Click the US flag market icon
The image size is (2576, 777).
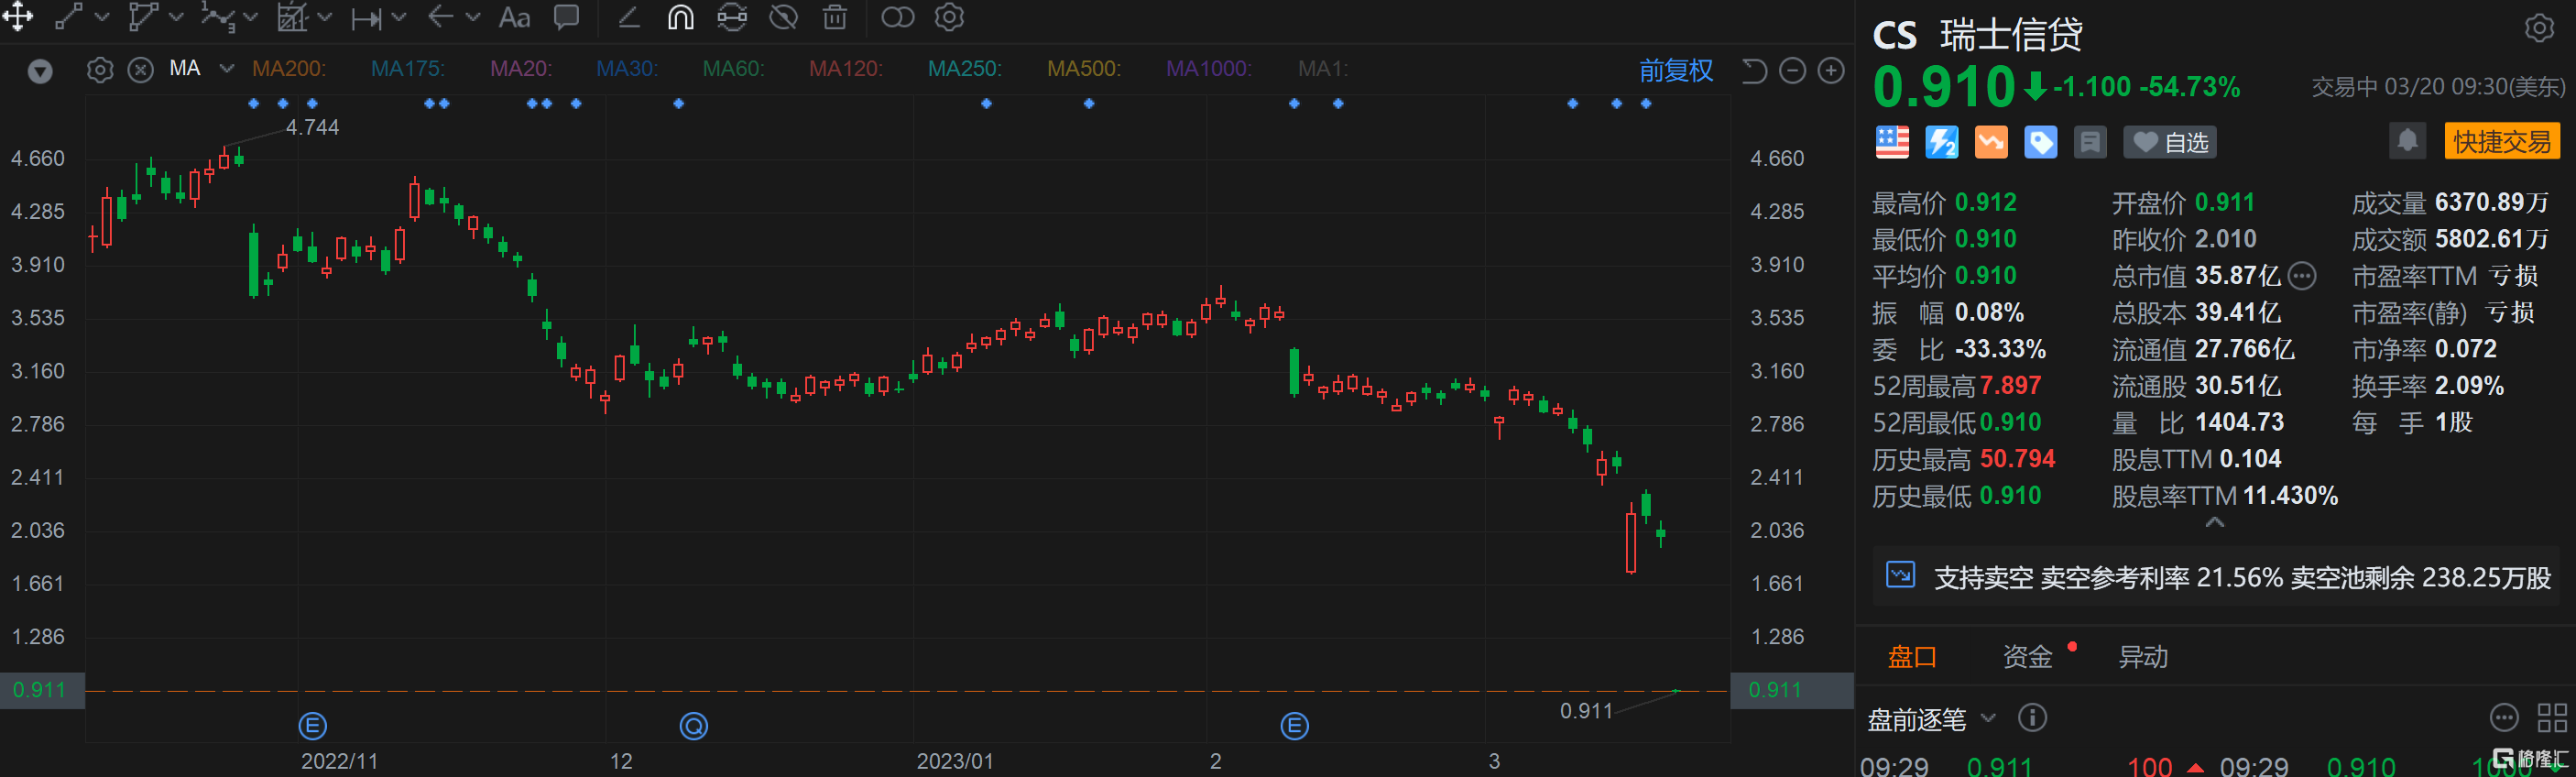(1892, 142)
